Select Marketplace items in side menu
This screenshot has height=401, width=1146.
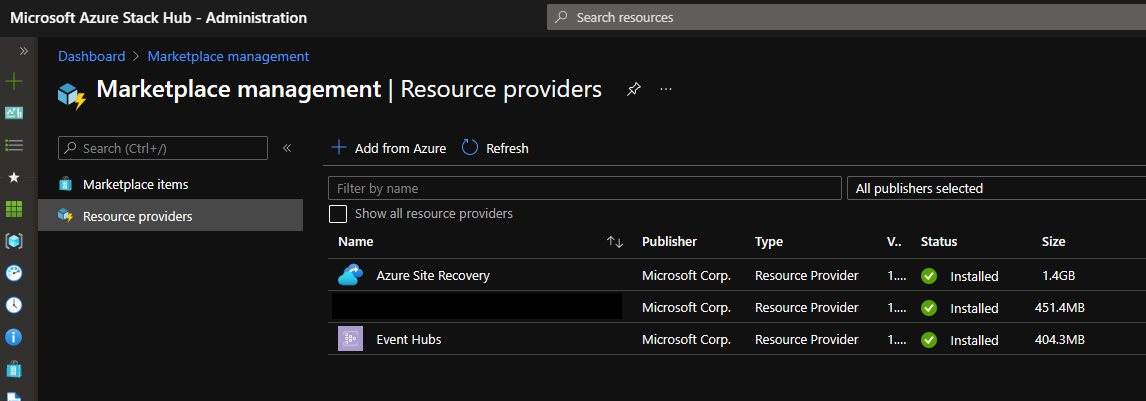(135, 184)
